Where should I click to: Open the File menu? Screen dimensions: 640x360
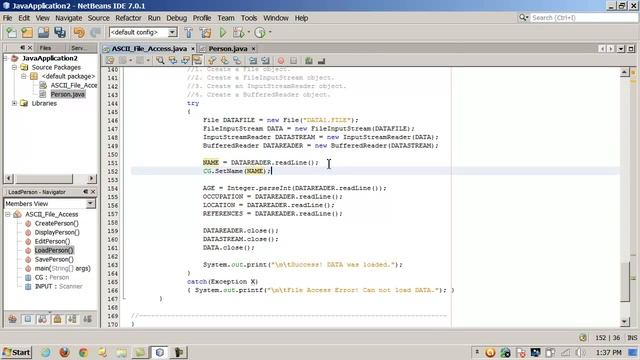coord(7,18)
